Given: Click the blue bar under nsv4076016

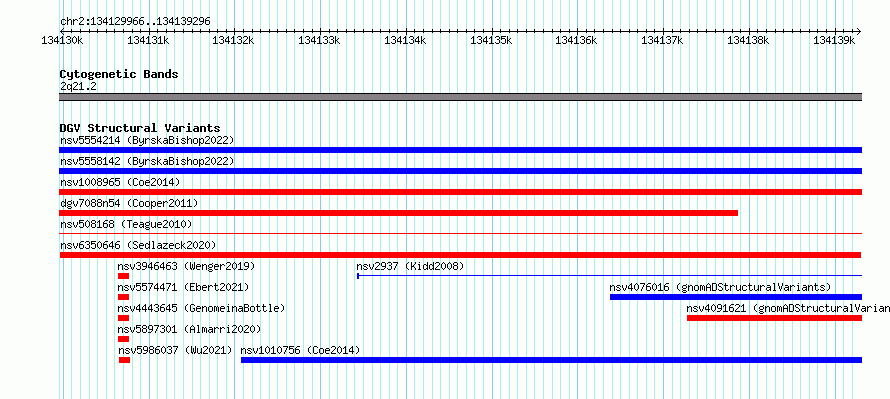Looking at the screenshot, I should coord(736,297).
